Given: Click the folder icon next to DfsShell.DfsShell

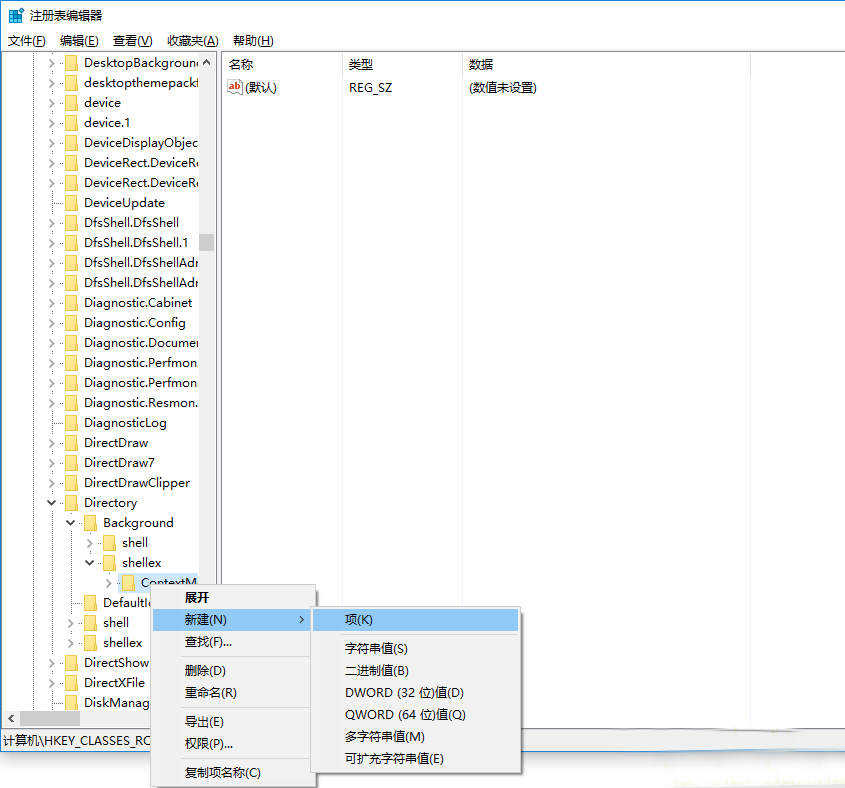Looking at the screenshot, I should click(x=71, y=223).
